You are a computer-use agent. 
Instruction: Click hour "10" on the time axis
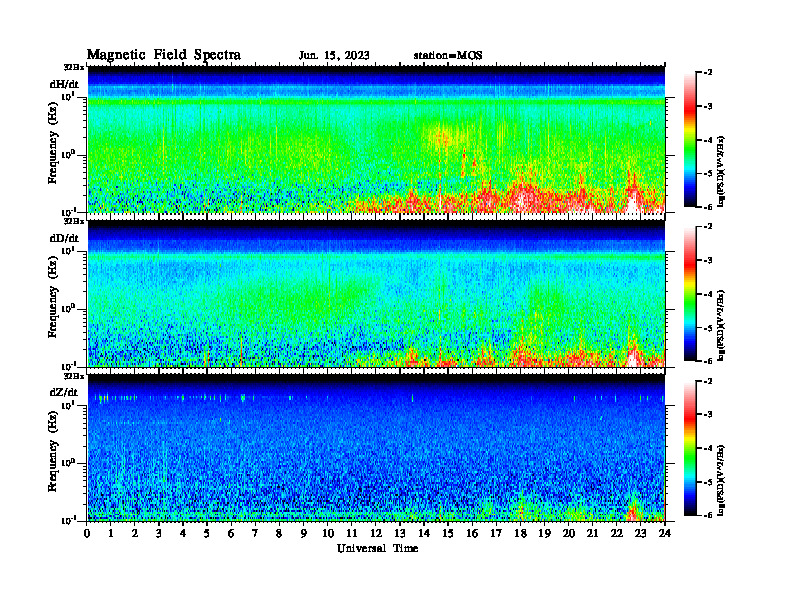(x=328, y=533)
